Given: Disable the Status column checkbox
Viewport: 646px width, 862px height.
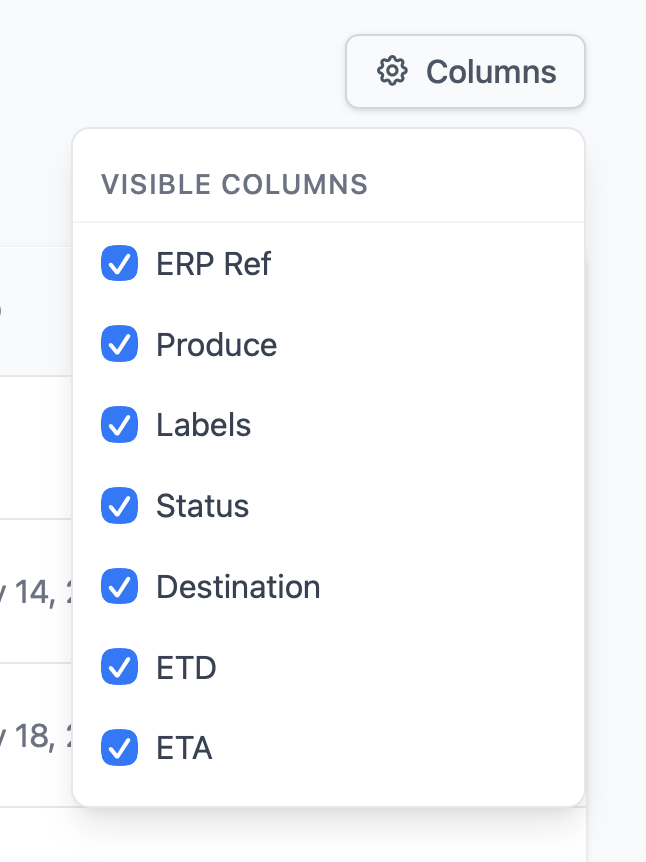Looking at the screenshot, I should click(119, 506).
